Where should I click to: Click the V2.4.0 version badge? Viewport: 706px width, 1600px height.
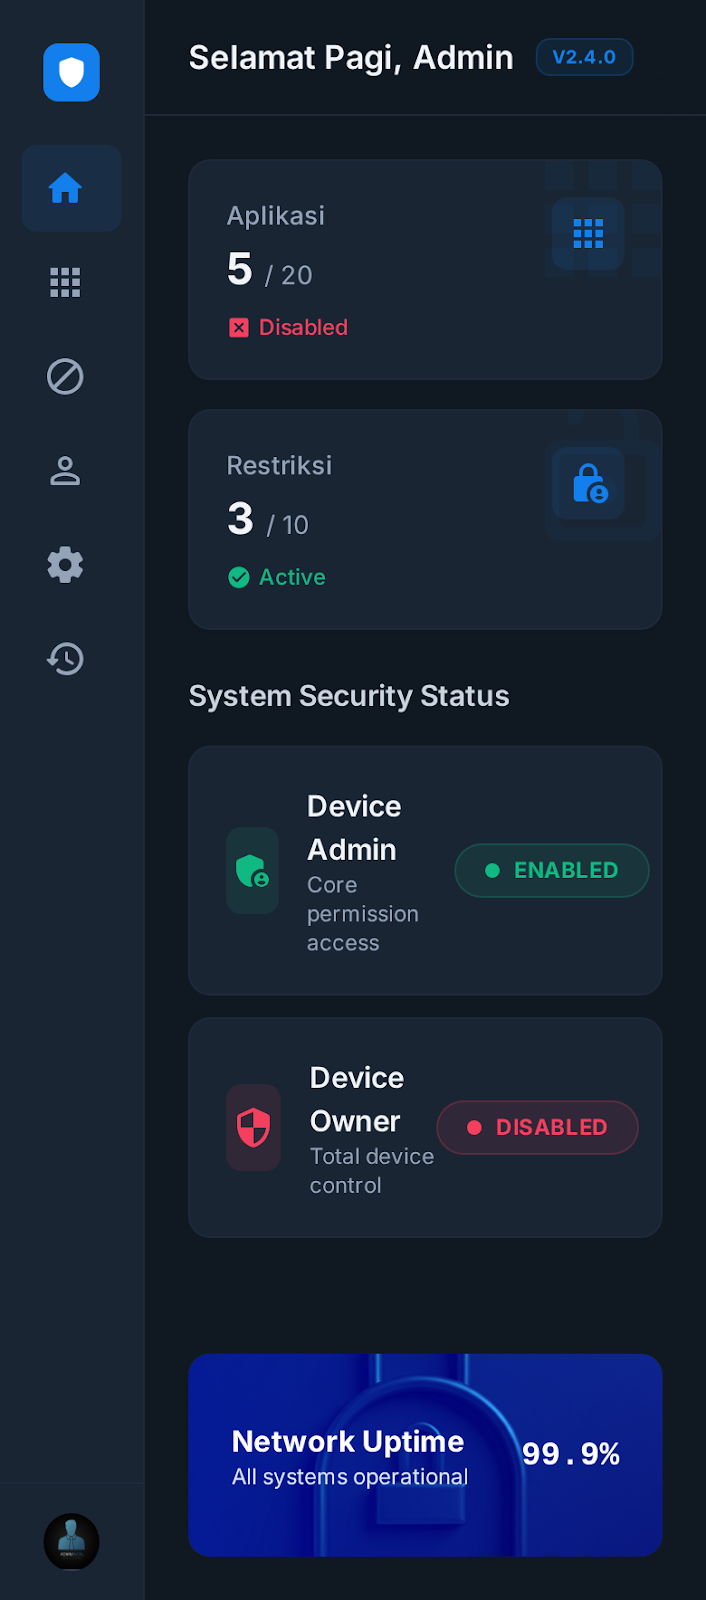[584, 57]
